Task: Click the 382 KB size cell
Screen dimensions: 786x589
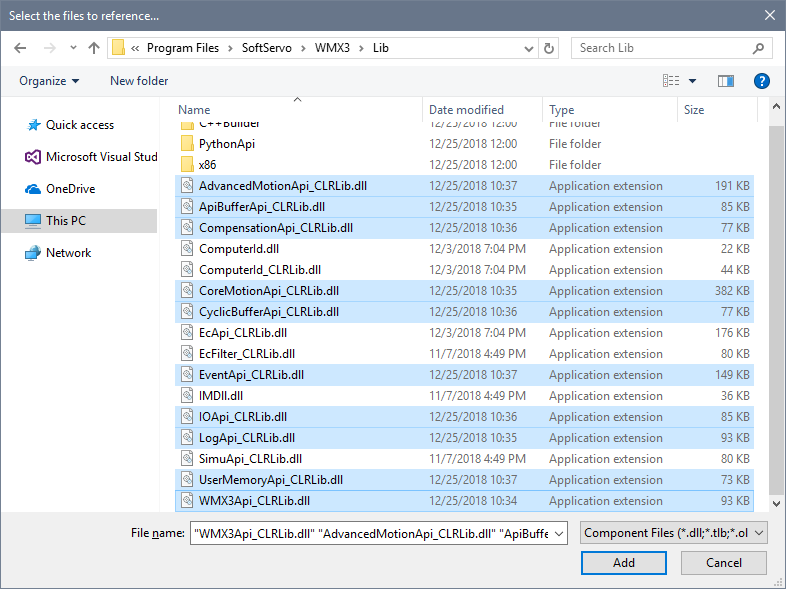Action: [x=732, y=291]
